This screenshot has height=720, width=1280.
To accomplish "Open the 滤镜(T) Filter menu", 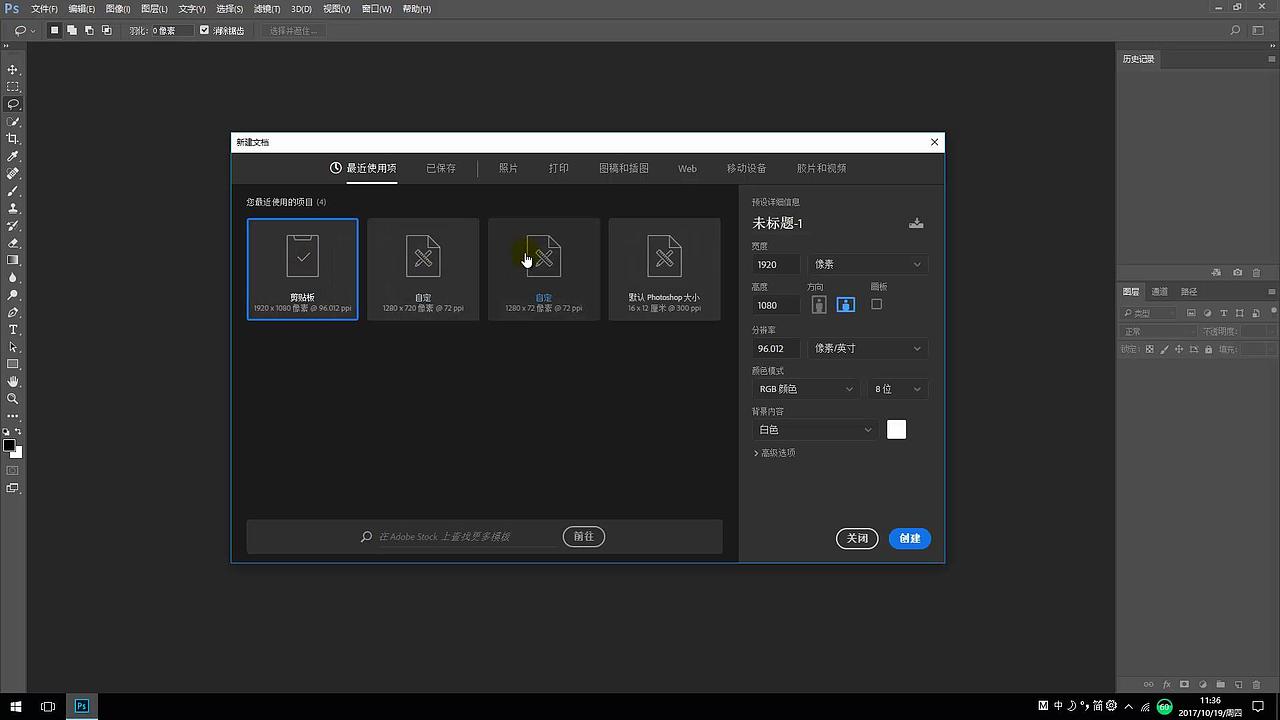I will (267, 9).
